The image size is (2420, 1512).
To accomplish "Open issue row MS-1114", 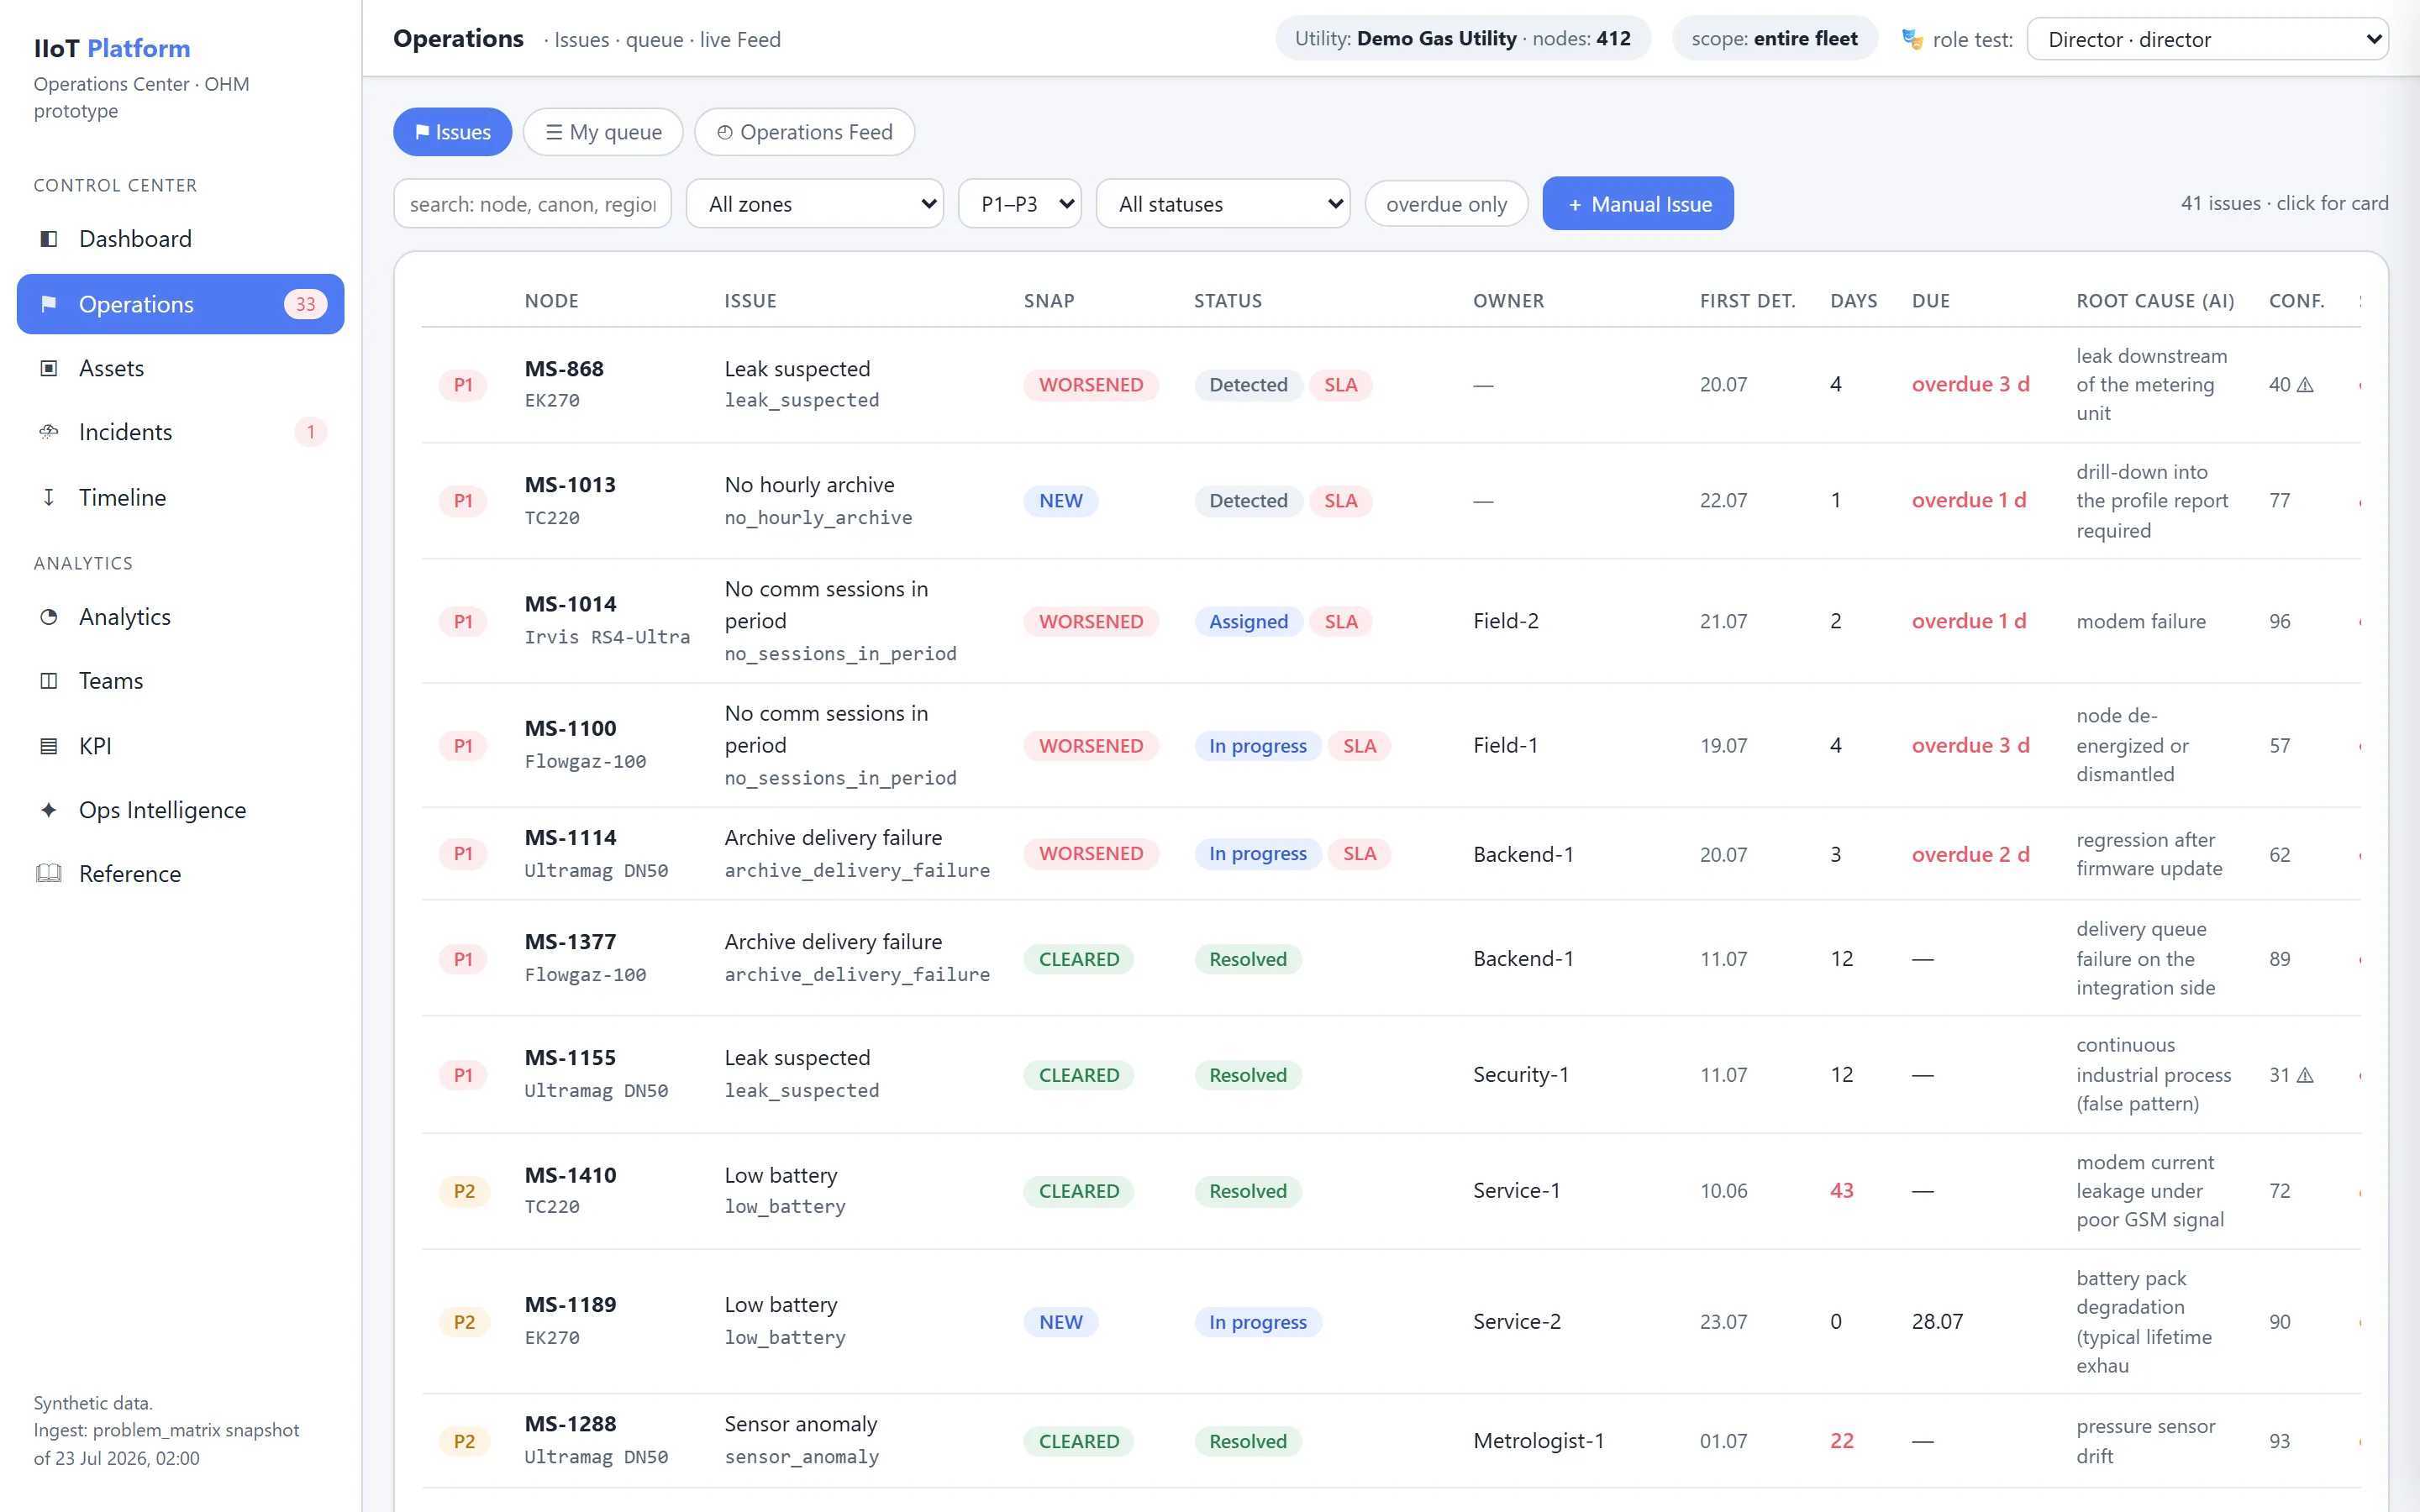I will click(1391, 854).
